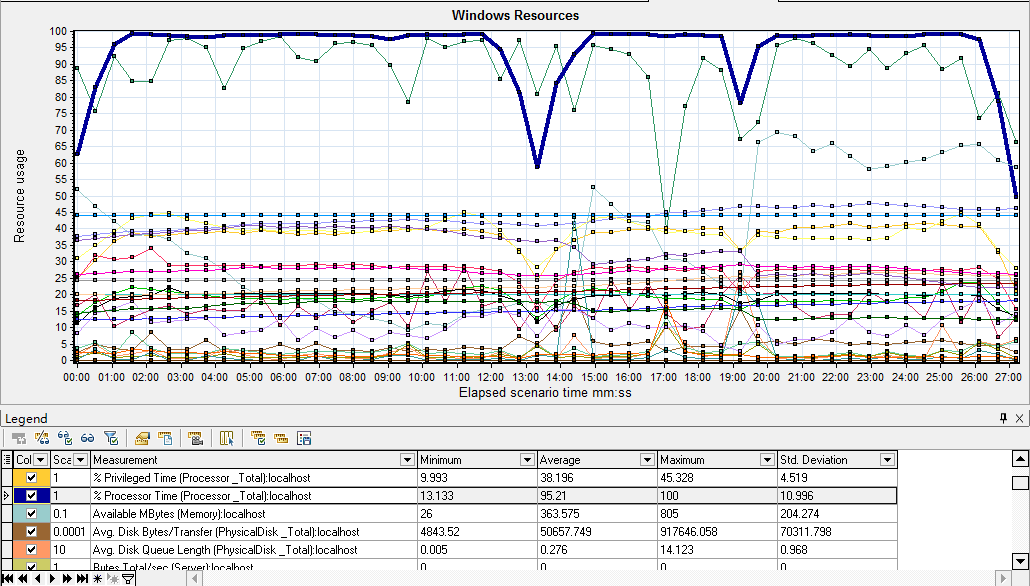
Task: Click the funnel filter icon in grid navigator
Action: point(128,579)
